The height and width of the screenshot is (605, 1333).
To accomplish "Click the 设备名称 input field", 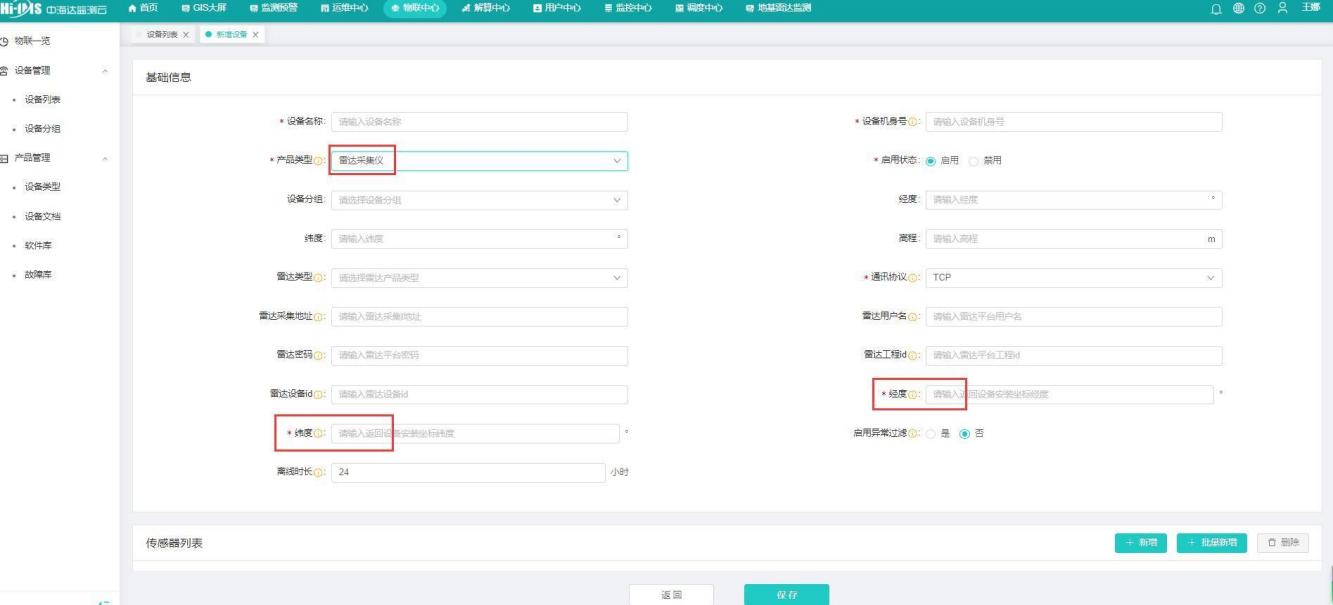I will pyautogui.click(x=479, y=122).
